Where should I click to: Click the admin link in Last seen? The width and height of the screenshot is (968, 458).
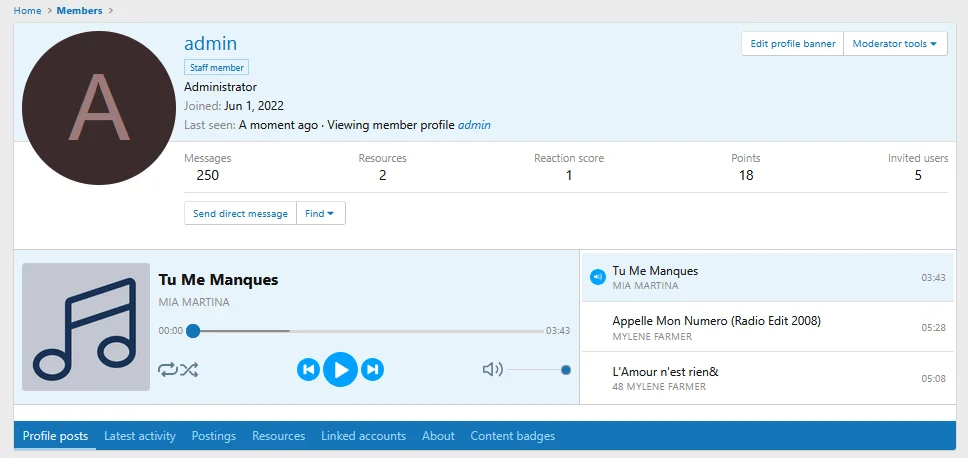474,125
